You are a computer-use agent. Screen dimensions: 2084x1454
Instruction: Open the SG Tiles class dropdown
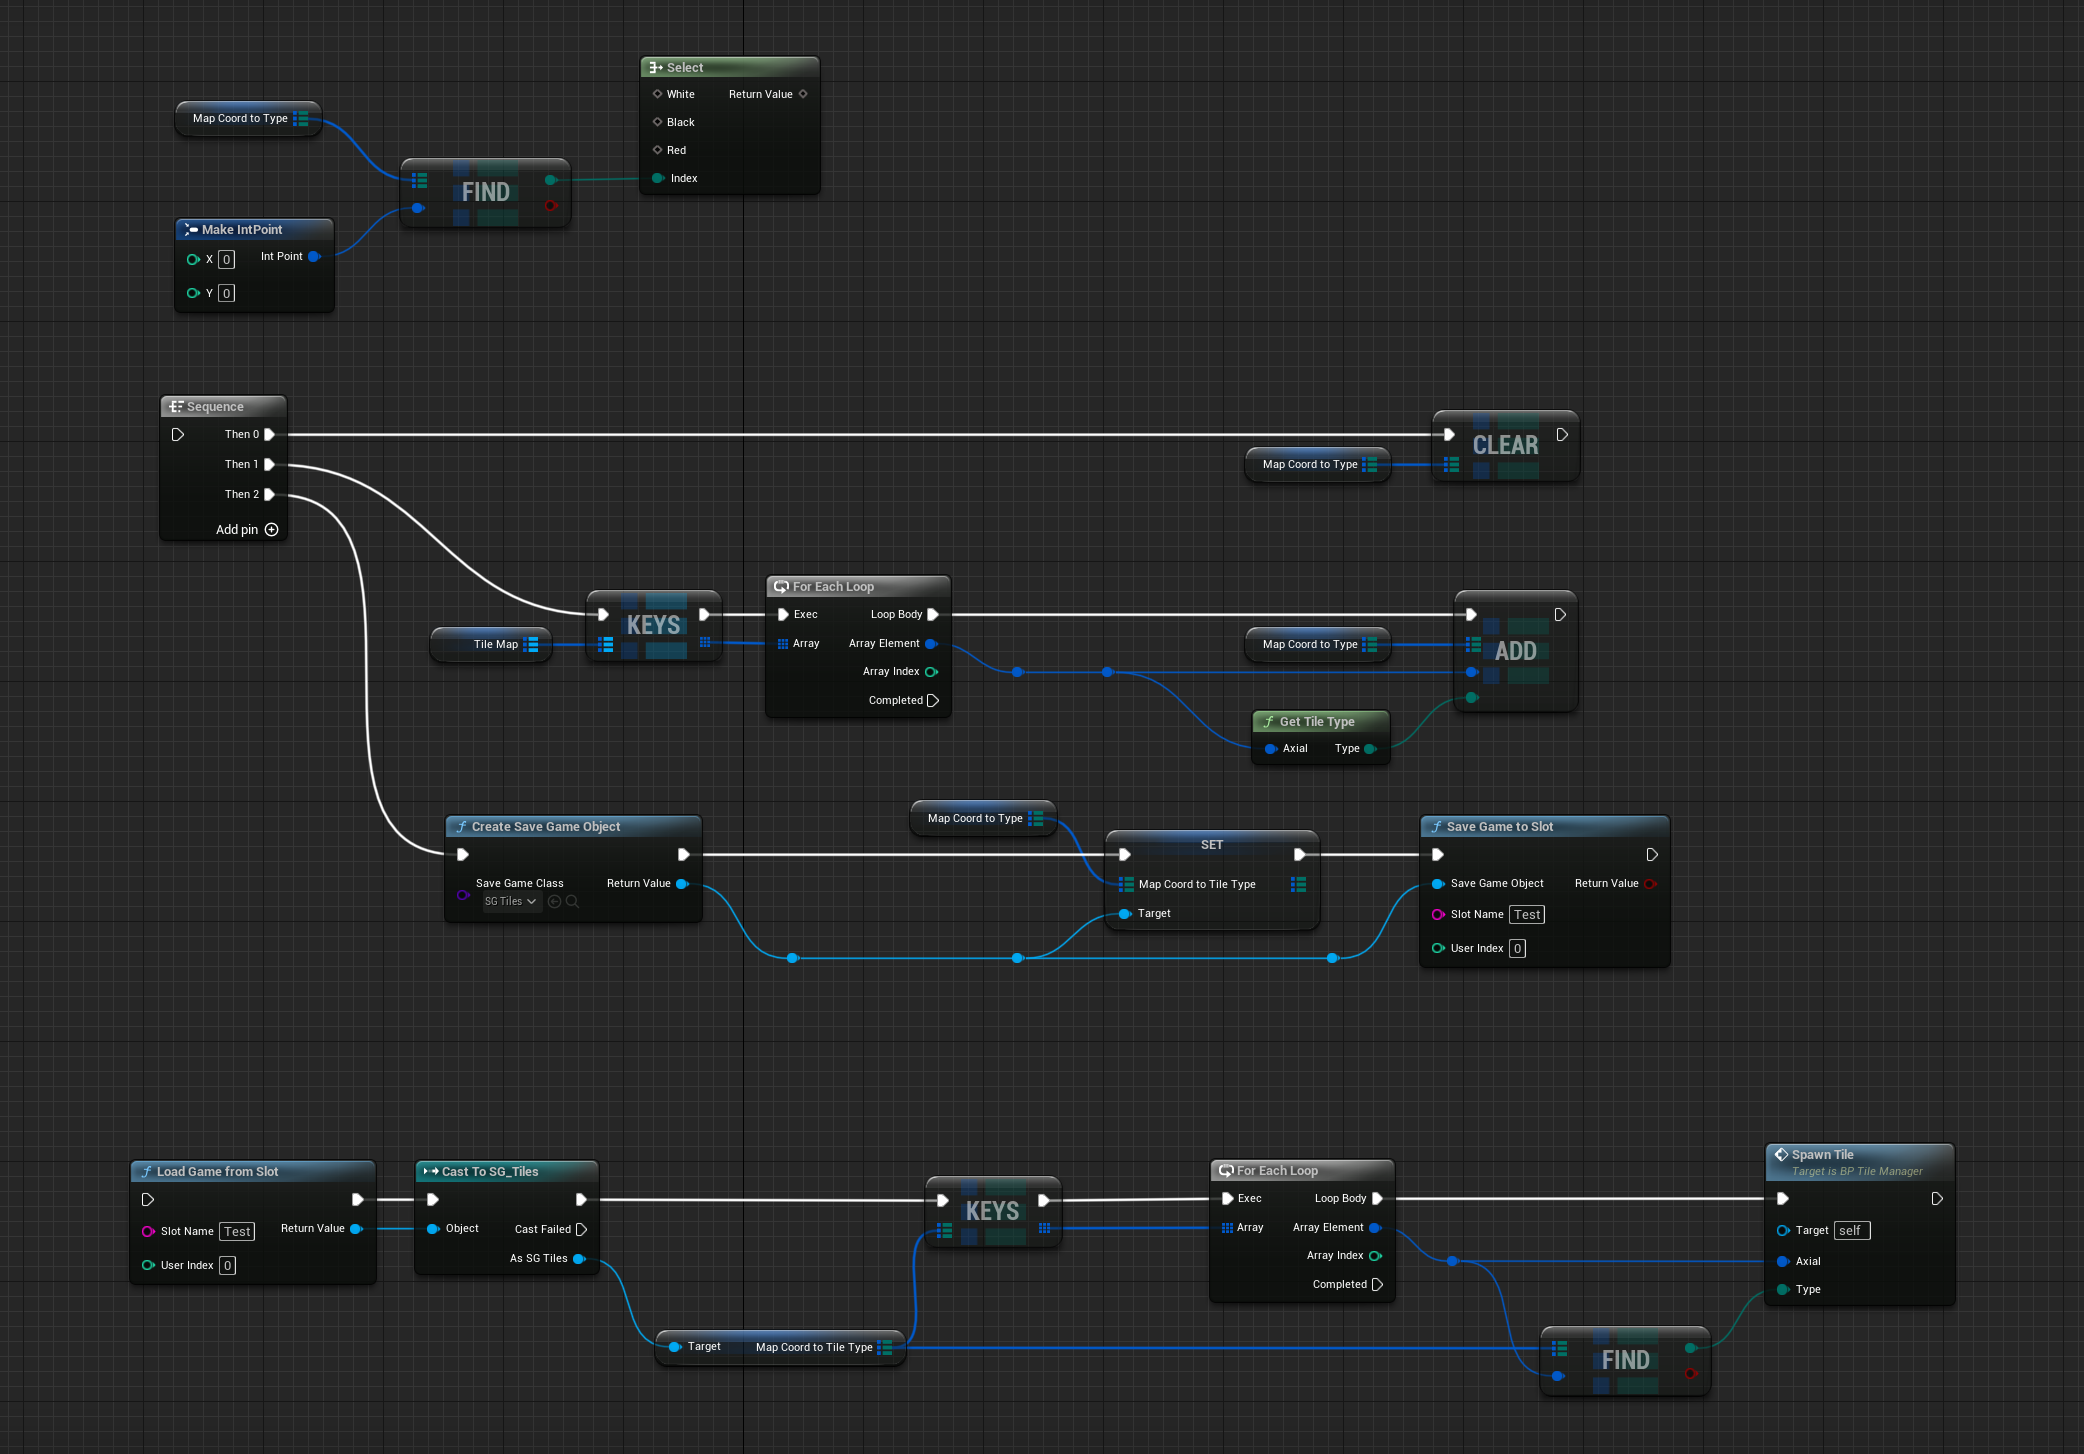(x=511, y=901)
